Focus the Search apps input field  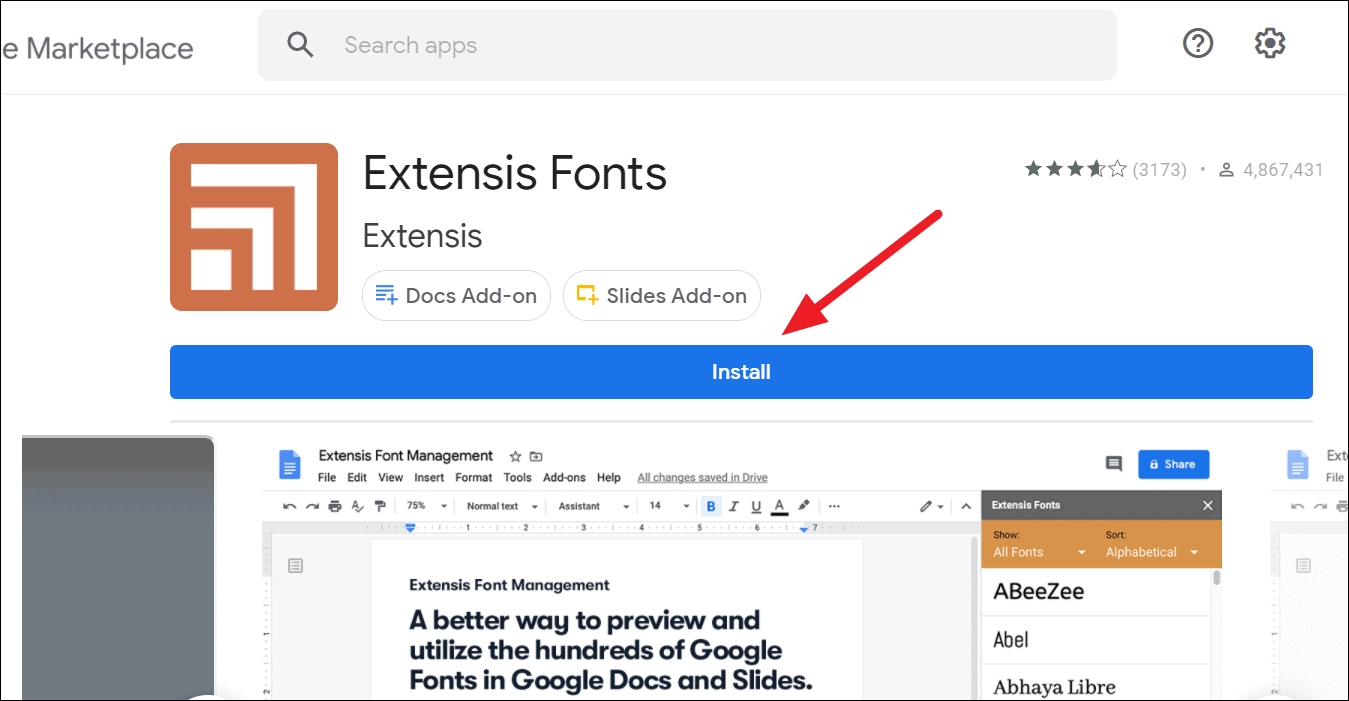pyautogui.click(x=687, y=45)
